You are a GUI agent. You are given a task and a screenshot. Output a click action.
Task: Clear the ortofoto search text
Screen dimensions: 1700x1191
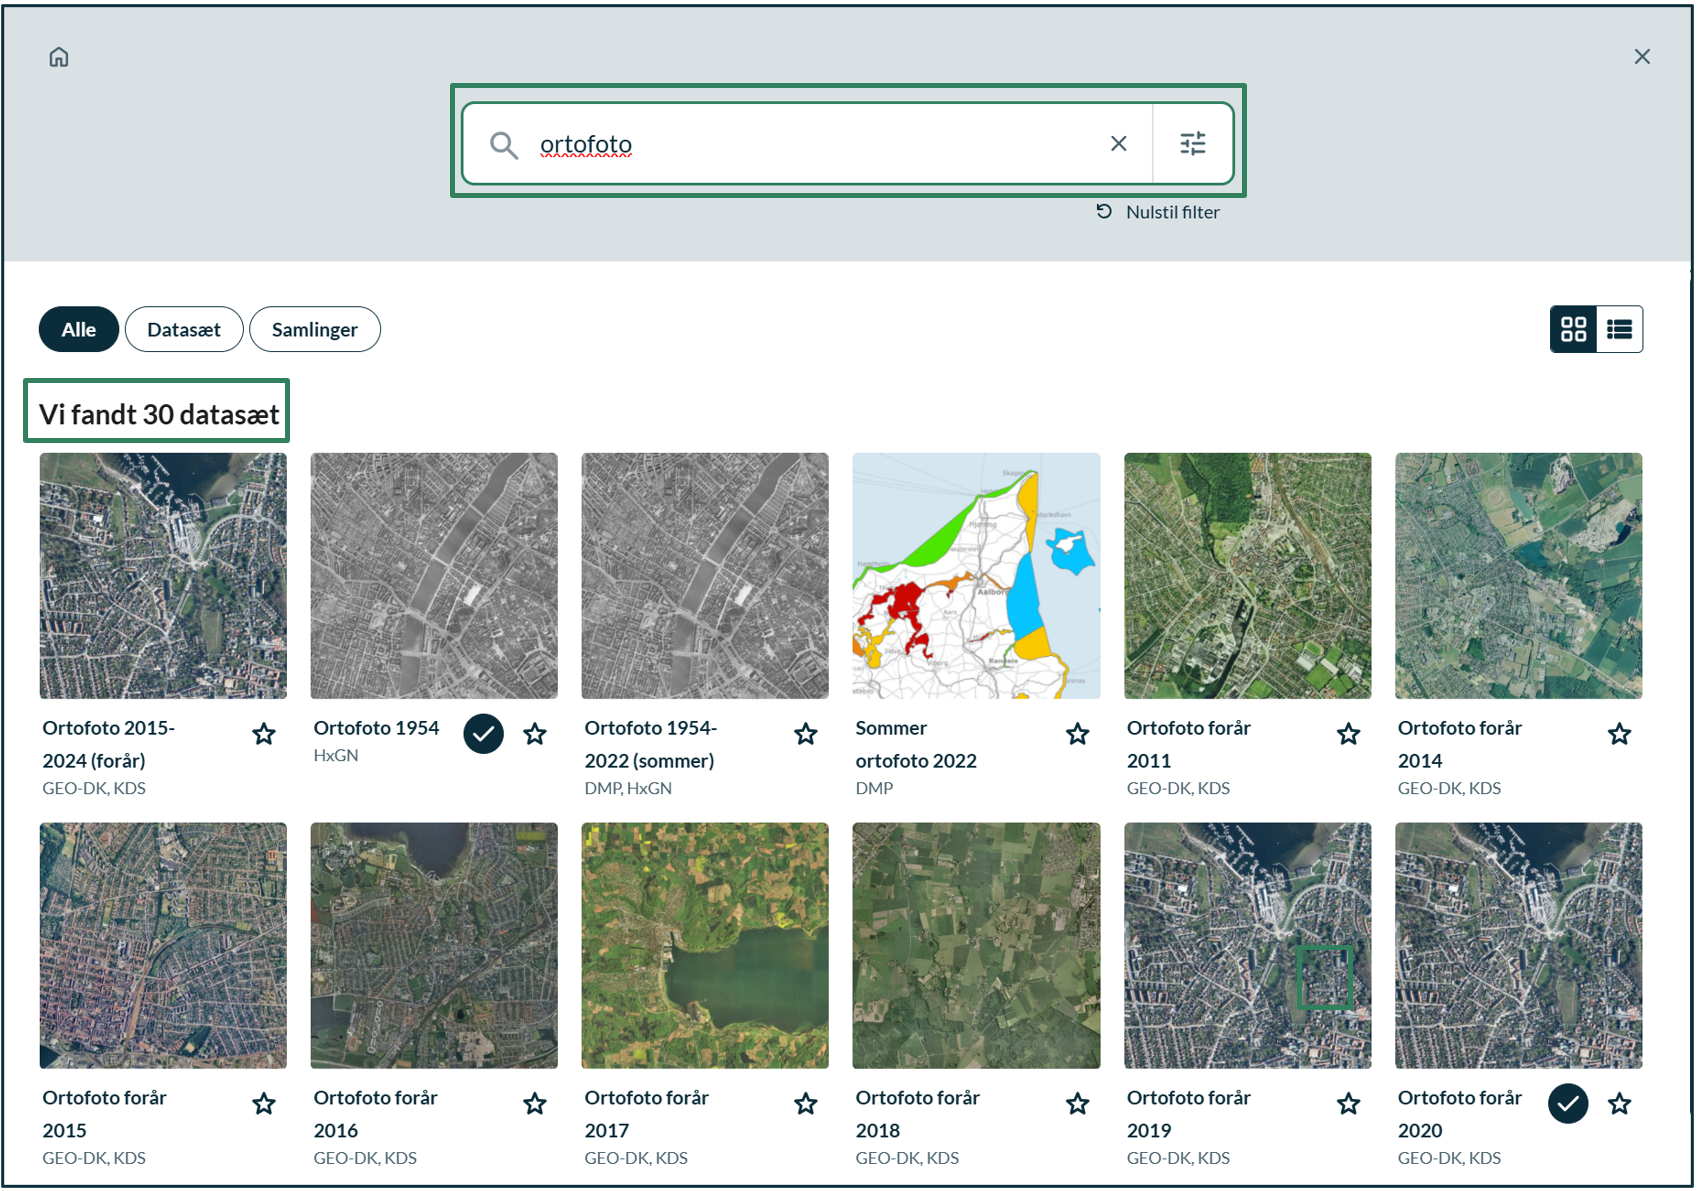1118,144
